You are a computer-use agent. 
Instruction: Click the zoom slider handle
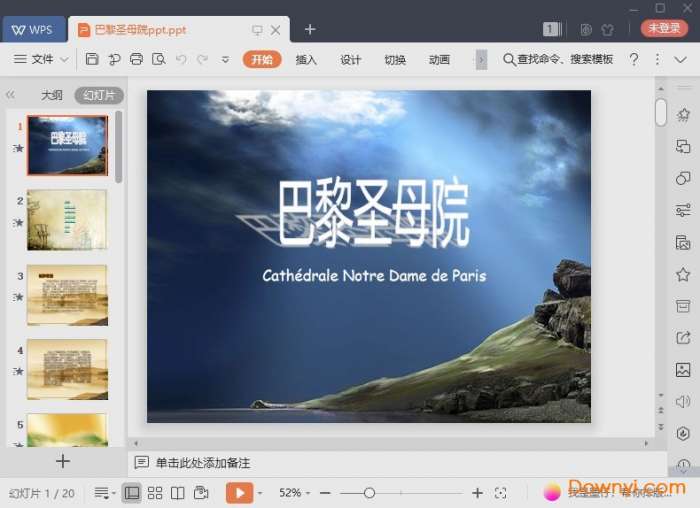pyautogui.click(x=369, y=493)
